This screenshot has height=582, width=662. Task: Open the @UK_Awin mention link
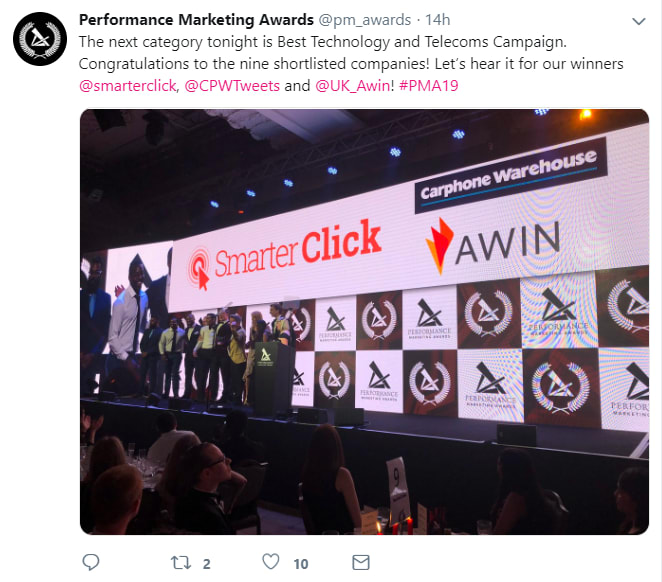point(353,86)
